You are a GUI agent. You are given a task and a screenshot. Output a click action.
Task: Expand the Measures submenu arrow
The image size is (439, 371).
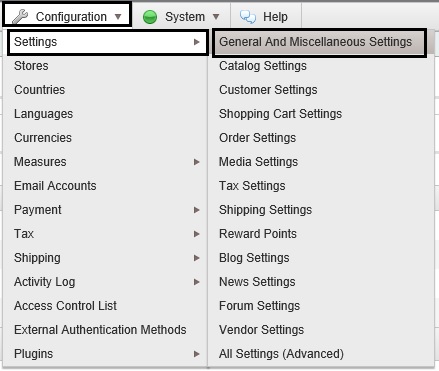point(197,162)
